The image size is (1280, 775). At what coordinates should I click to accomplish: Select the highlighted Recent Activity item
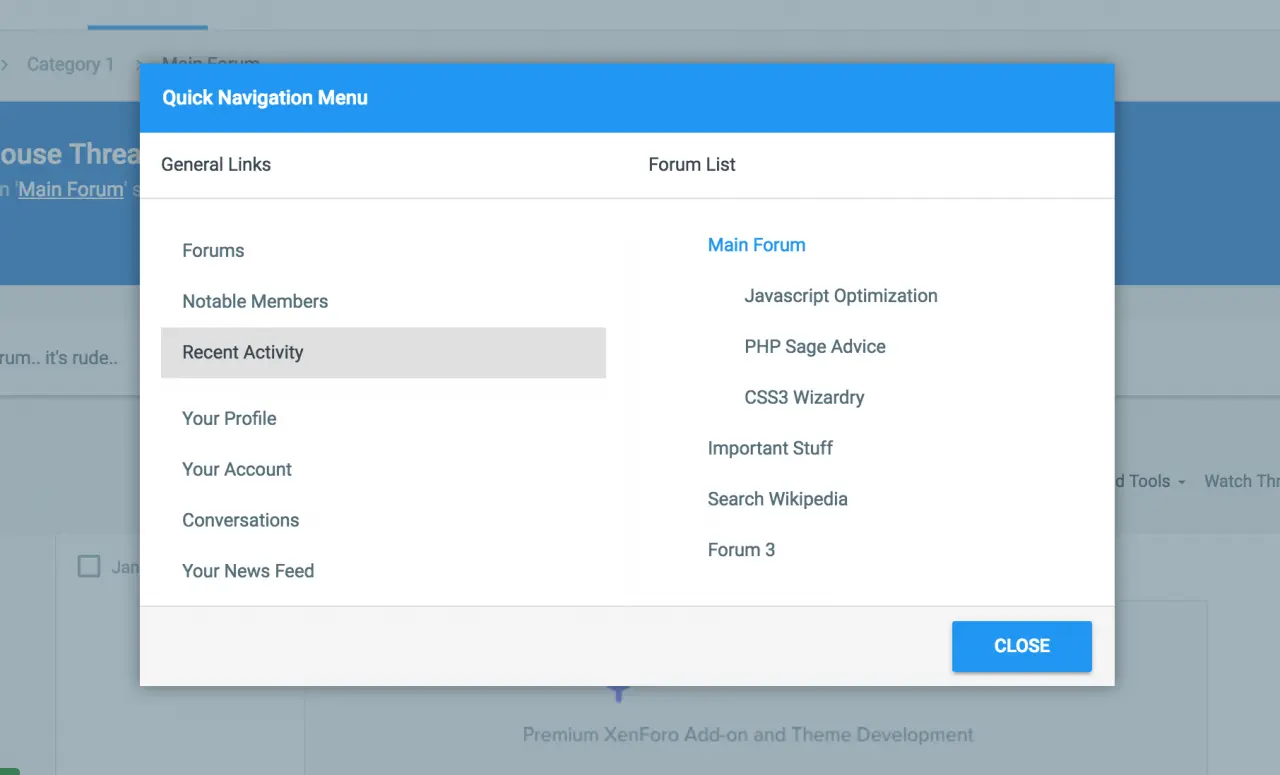[243, 353]
